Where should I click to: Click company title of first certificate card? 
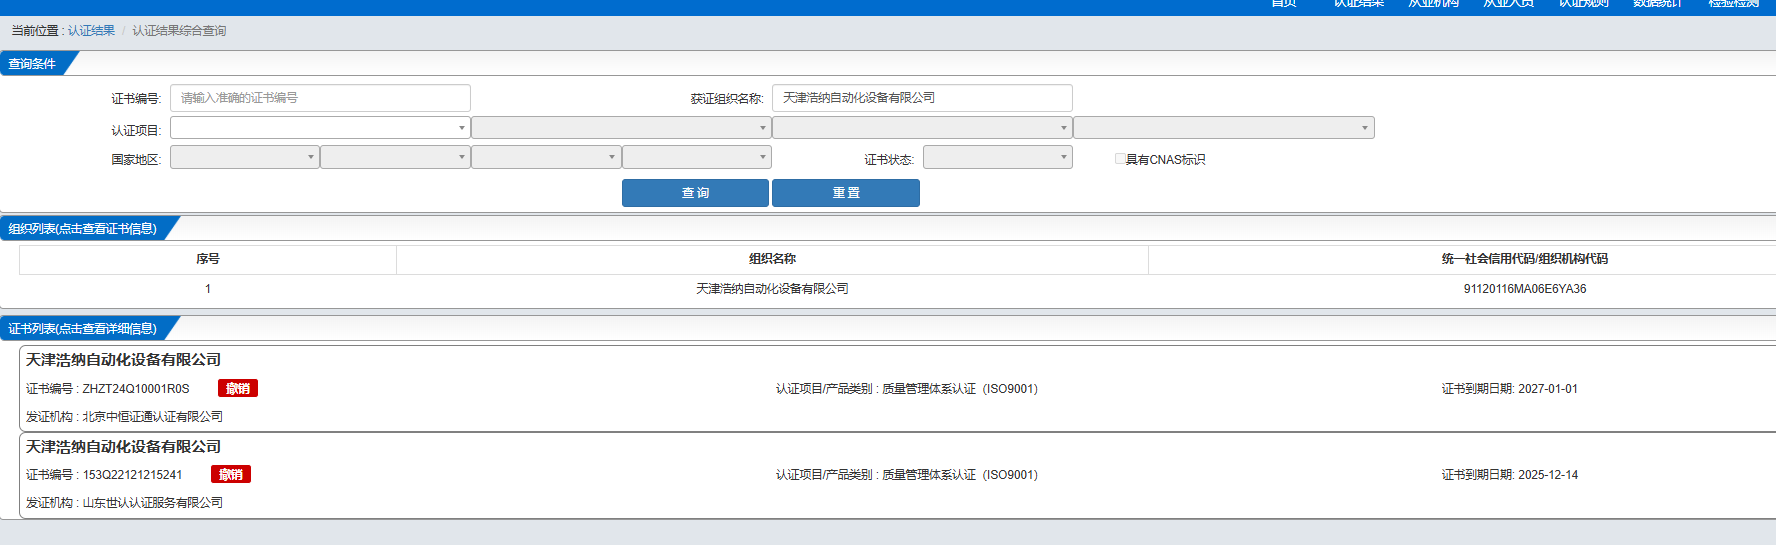pos(123,360)
